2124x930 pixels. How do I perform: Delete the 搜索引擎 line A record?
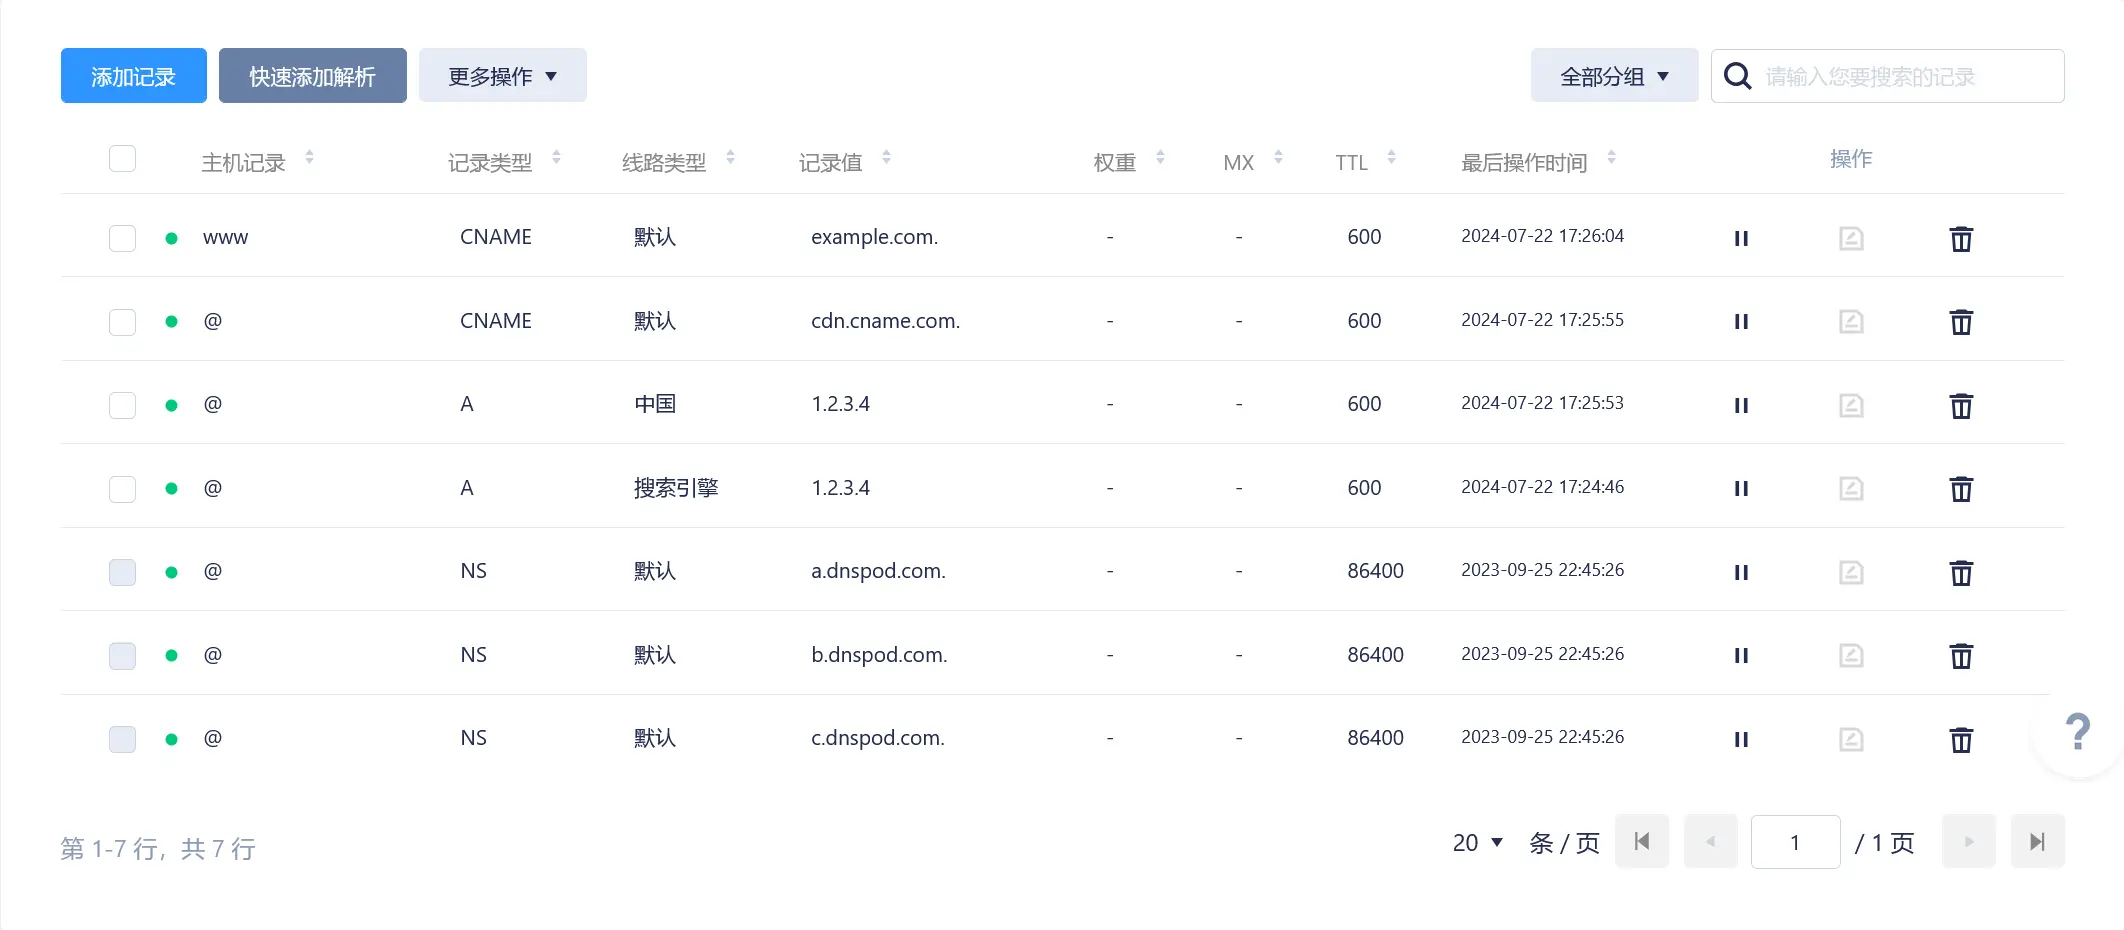(x=1961, y=489)
